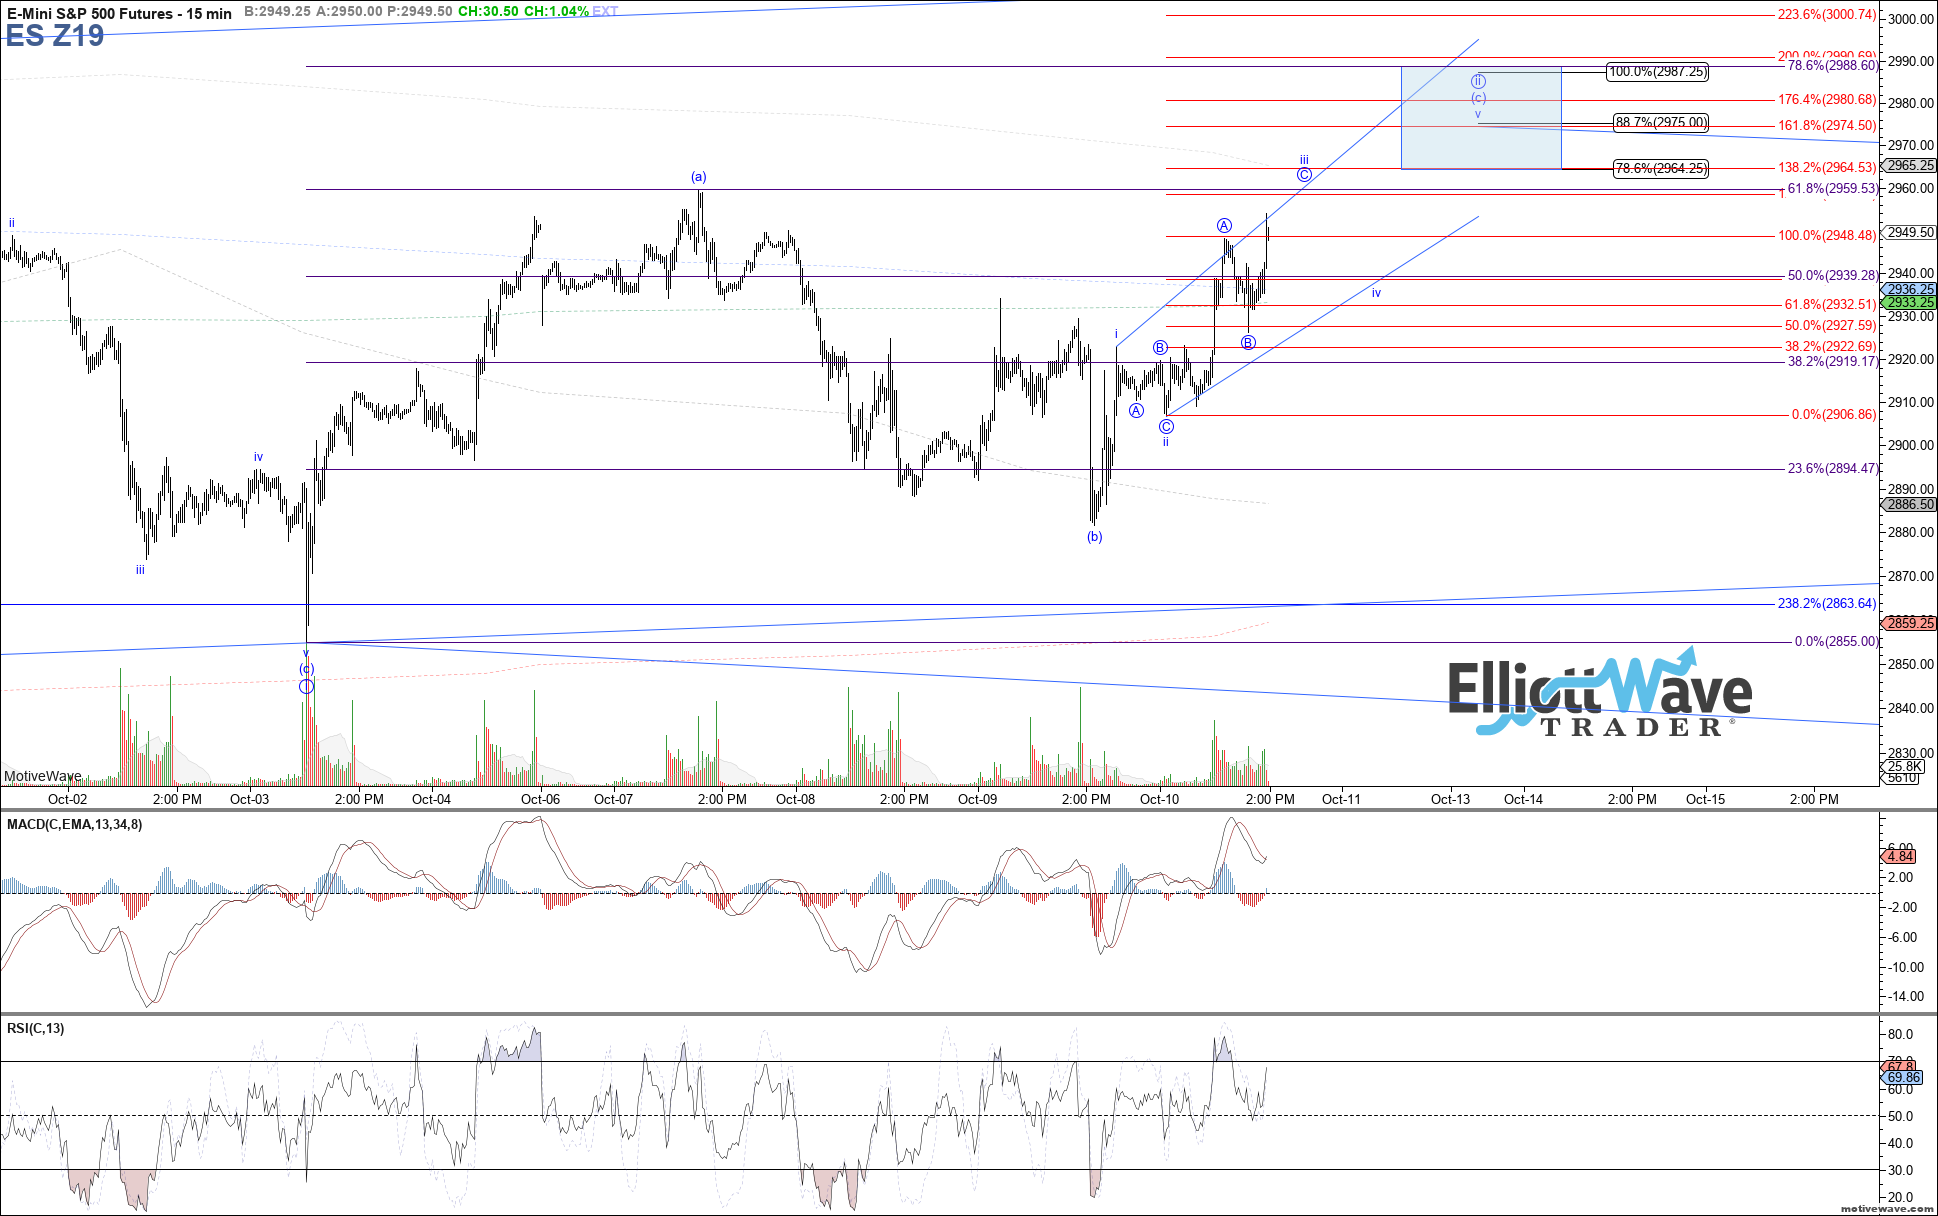Select the 38.2%(2919.17) purple level label

1833,362
